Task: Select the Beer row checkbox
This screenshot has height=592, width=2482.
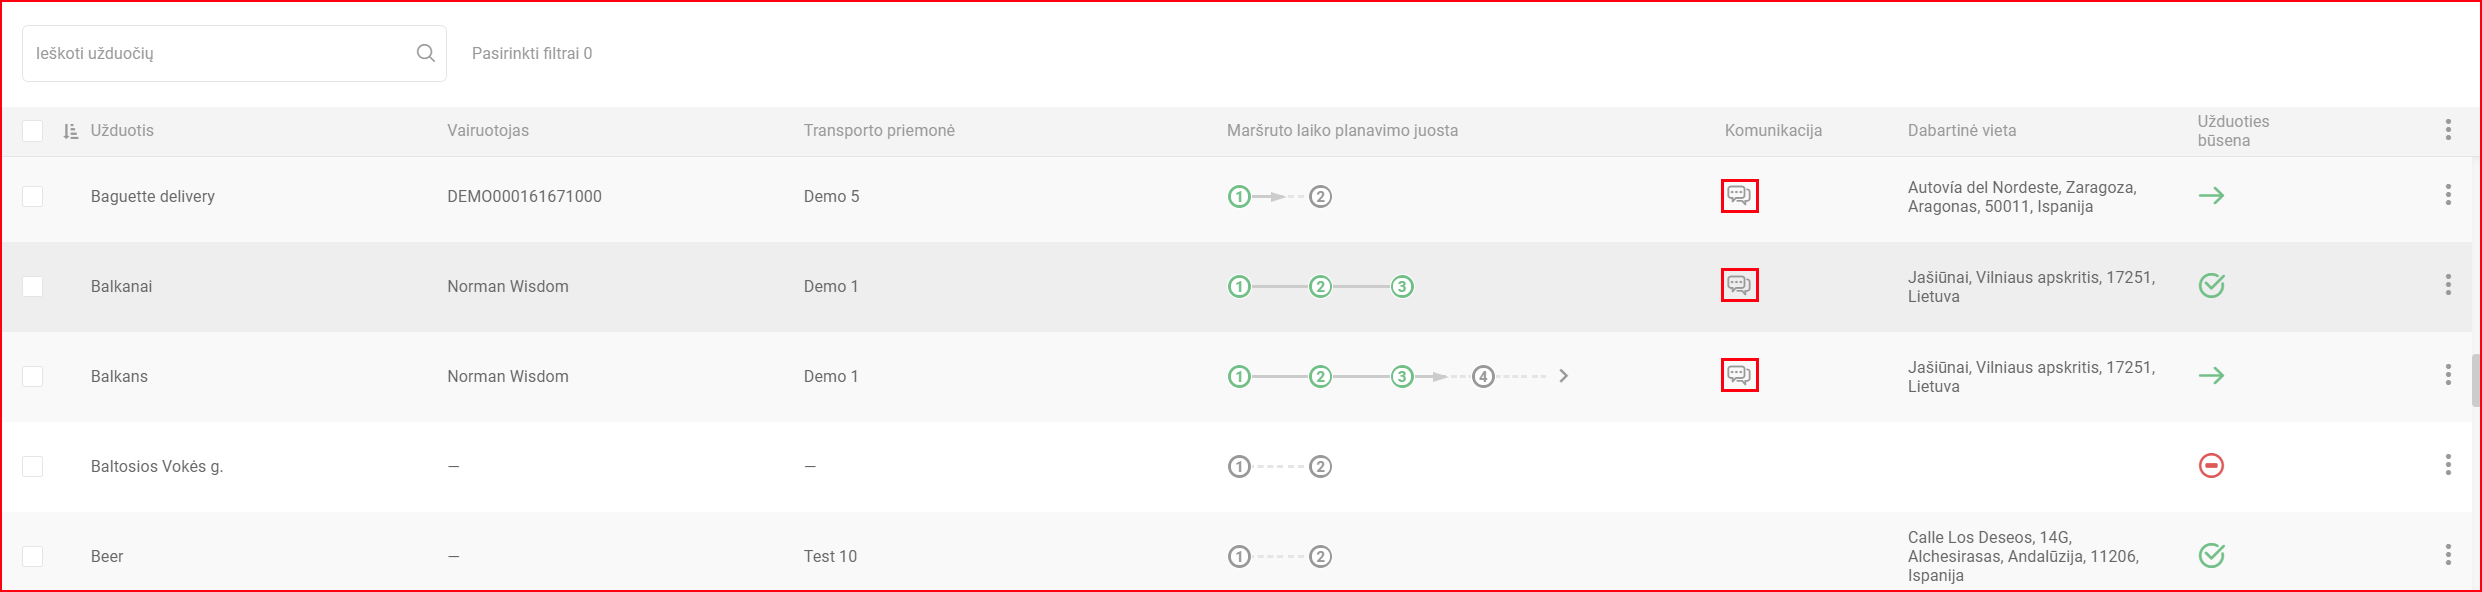Action: pyautogui.click(x=33, y=556)
